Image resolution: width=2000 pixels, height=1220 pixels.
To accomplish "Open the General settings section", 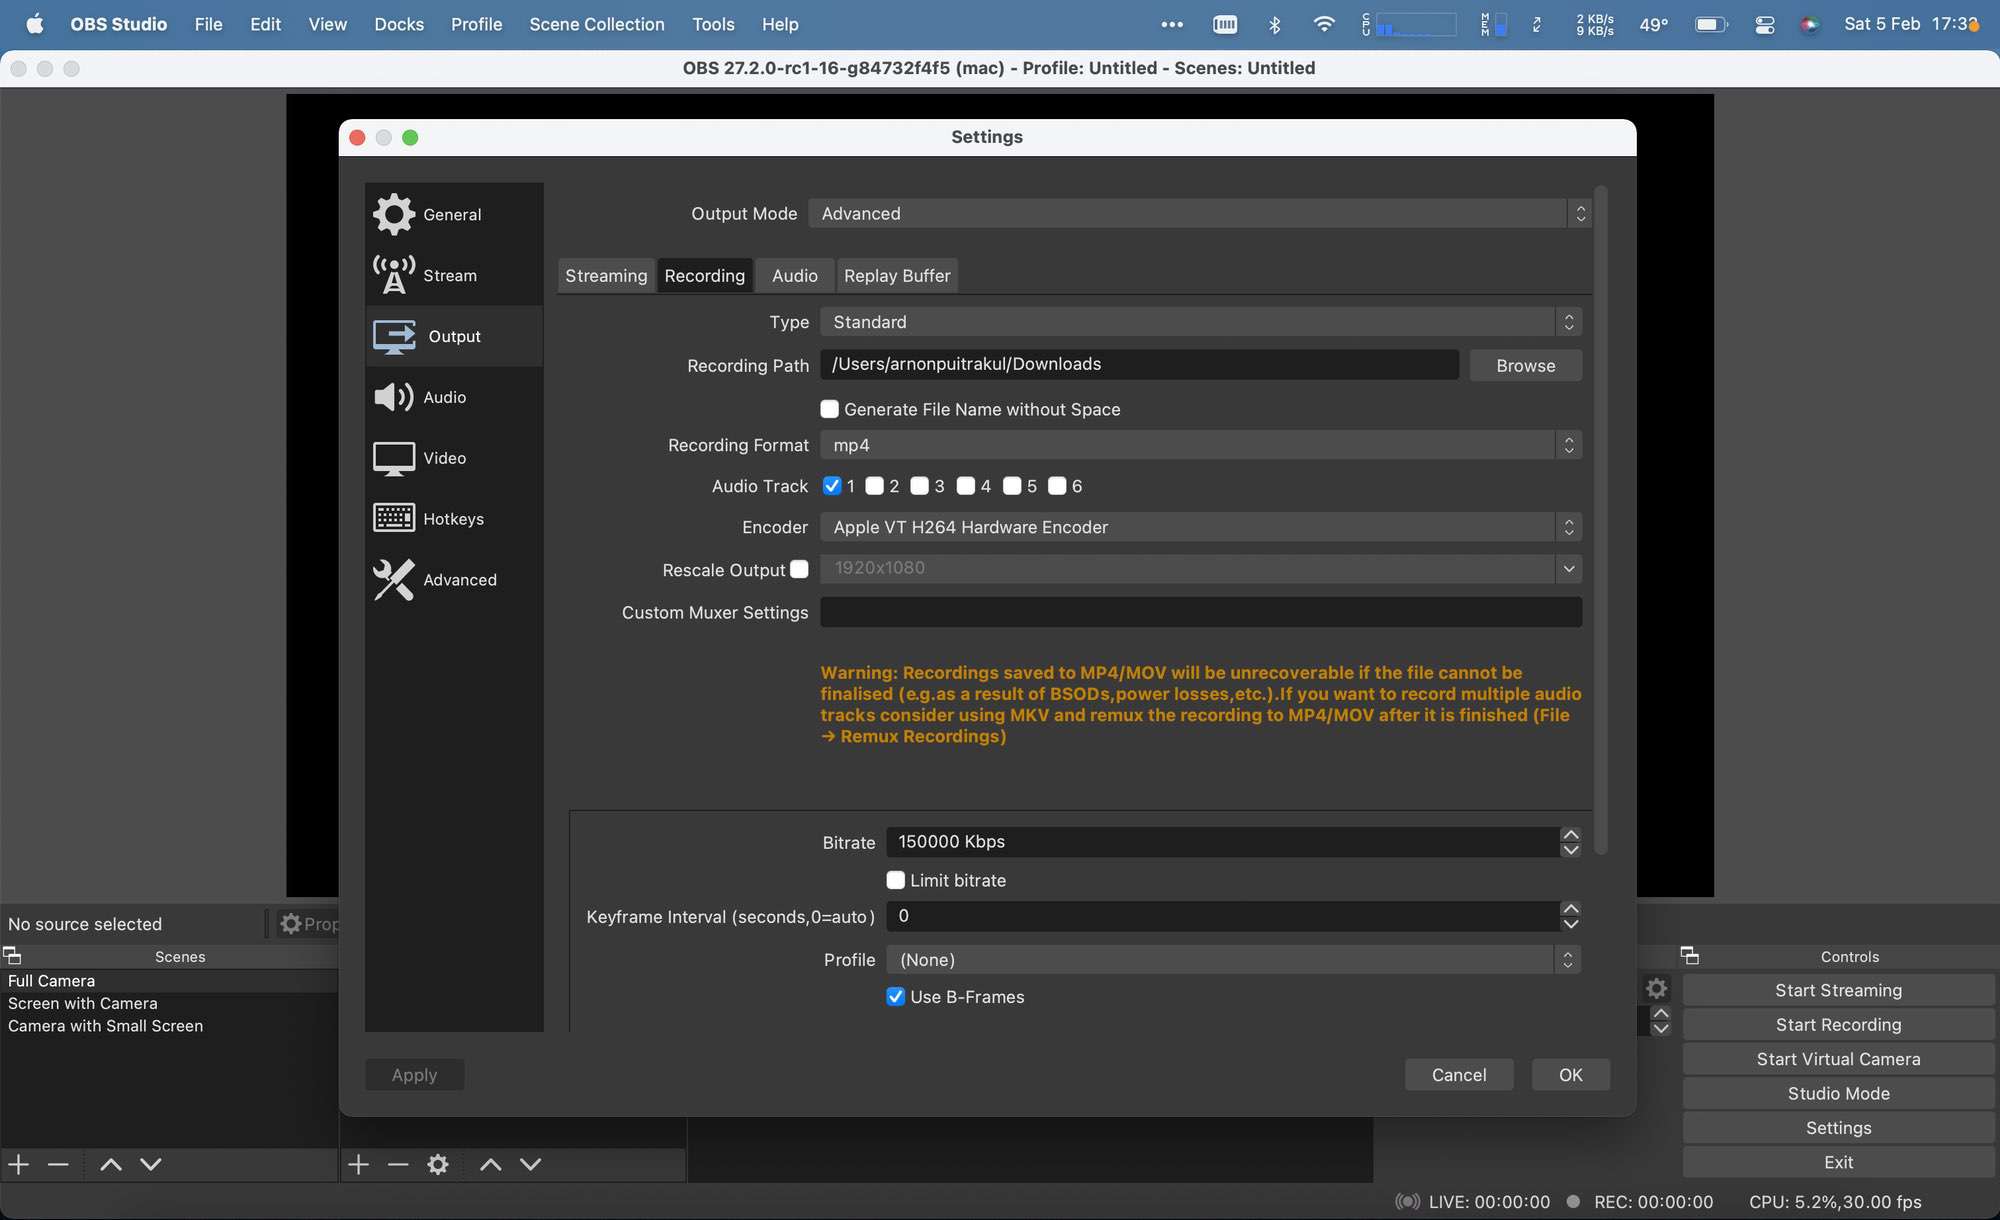I will 454,214.
